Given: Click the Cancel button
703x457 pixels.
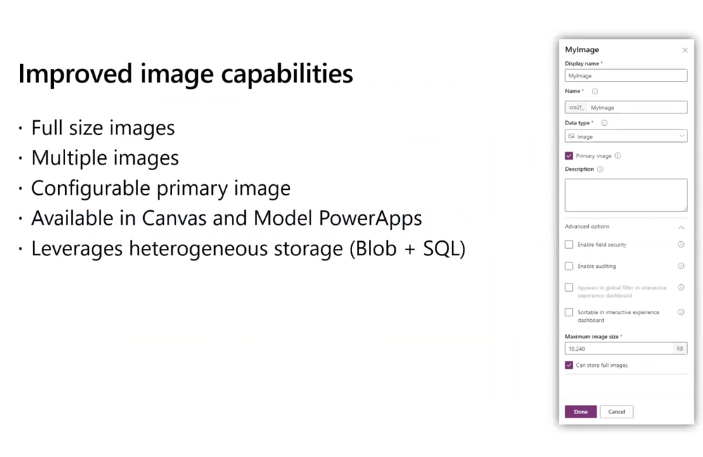Looking at the screenshot, I should (x=617, y=411).
